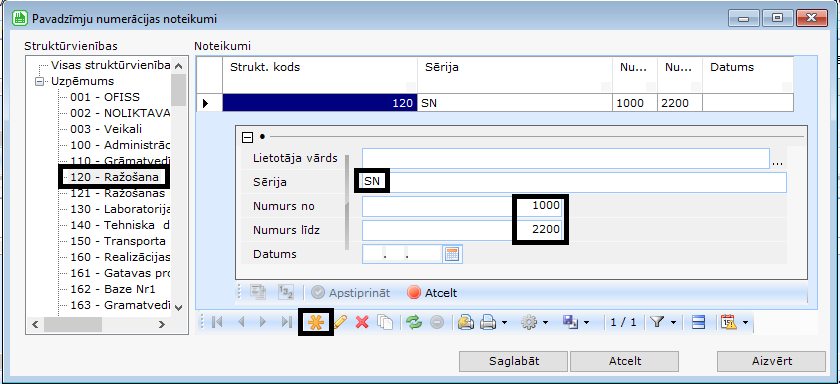Collapse the edit panel minus box
The image size is (840, 384).
point(248,137)
